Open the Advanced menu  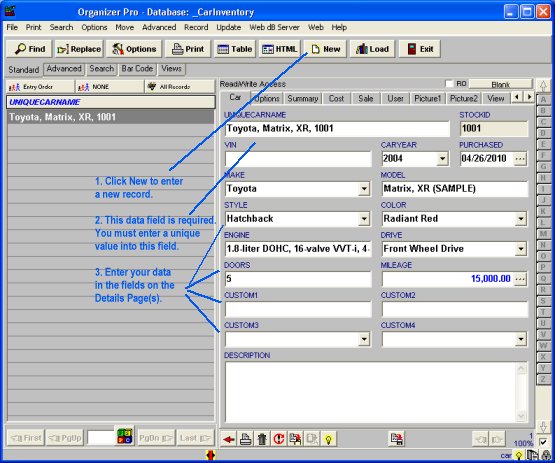pyautogui.click(x=159, y=27)
